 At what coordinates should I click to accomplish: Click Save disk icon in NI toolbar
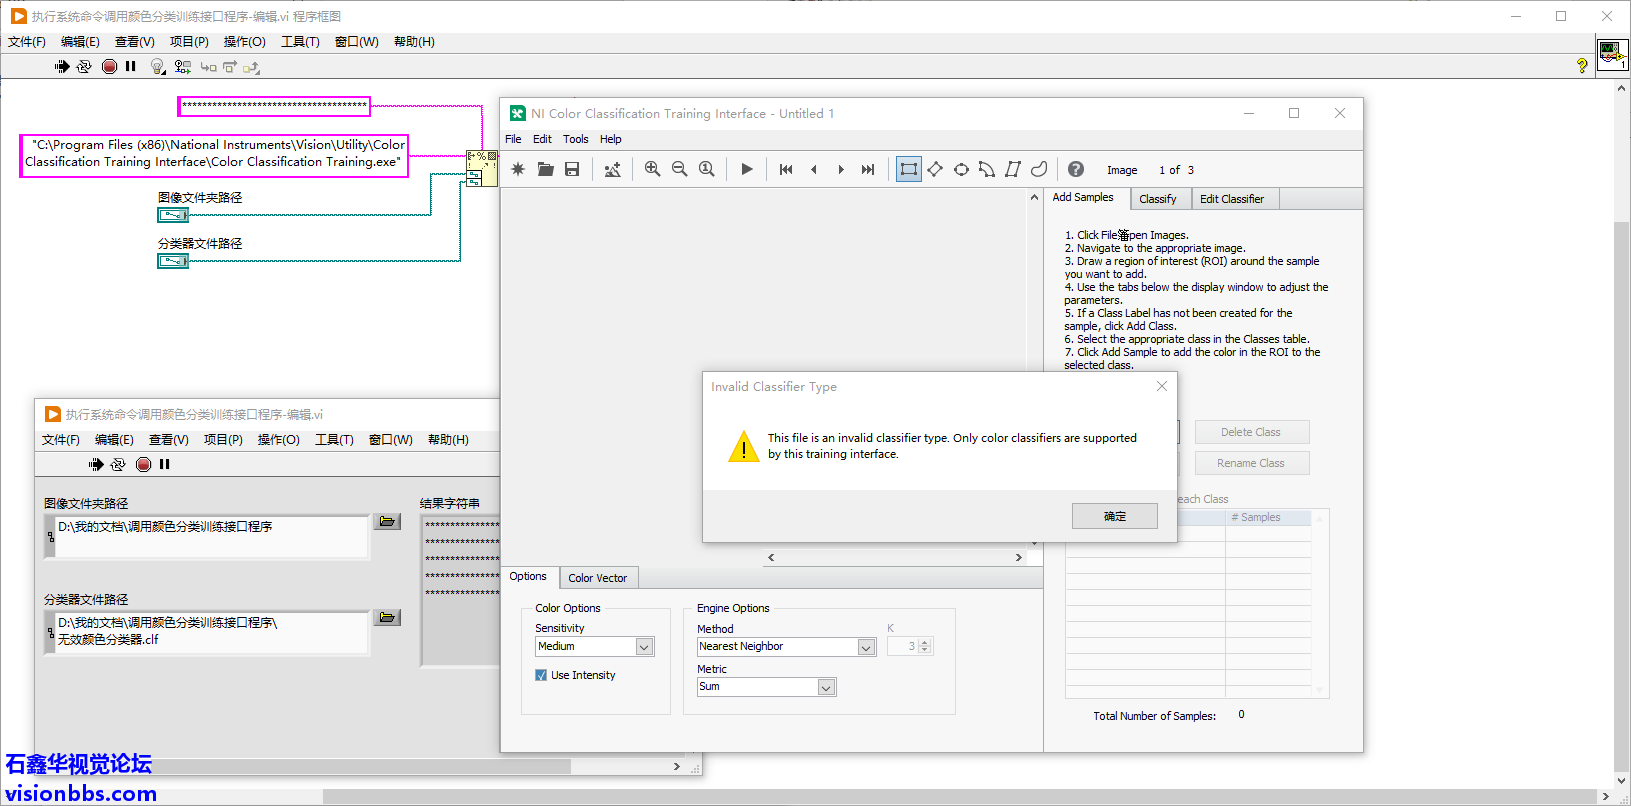pos(572,169)
